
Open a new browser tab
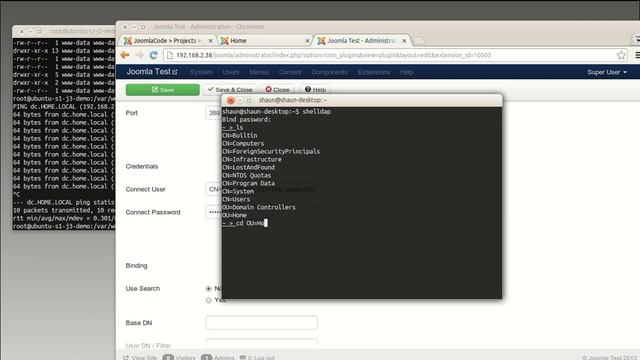[418, 41]
